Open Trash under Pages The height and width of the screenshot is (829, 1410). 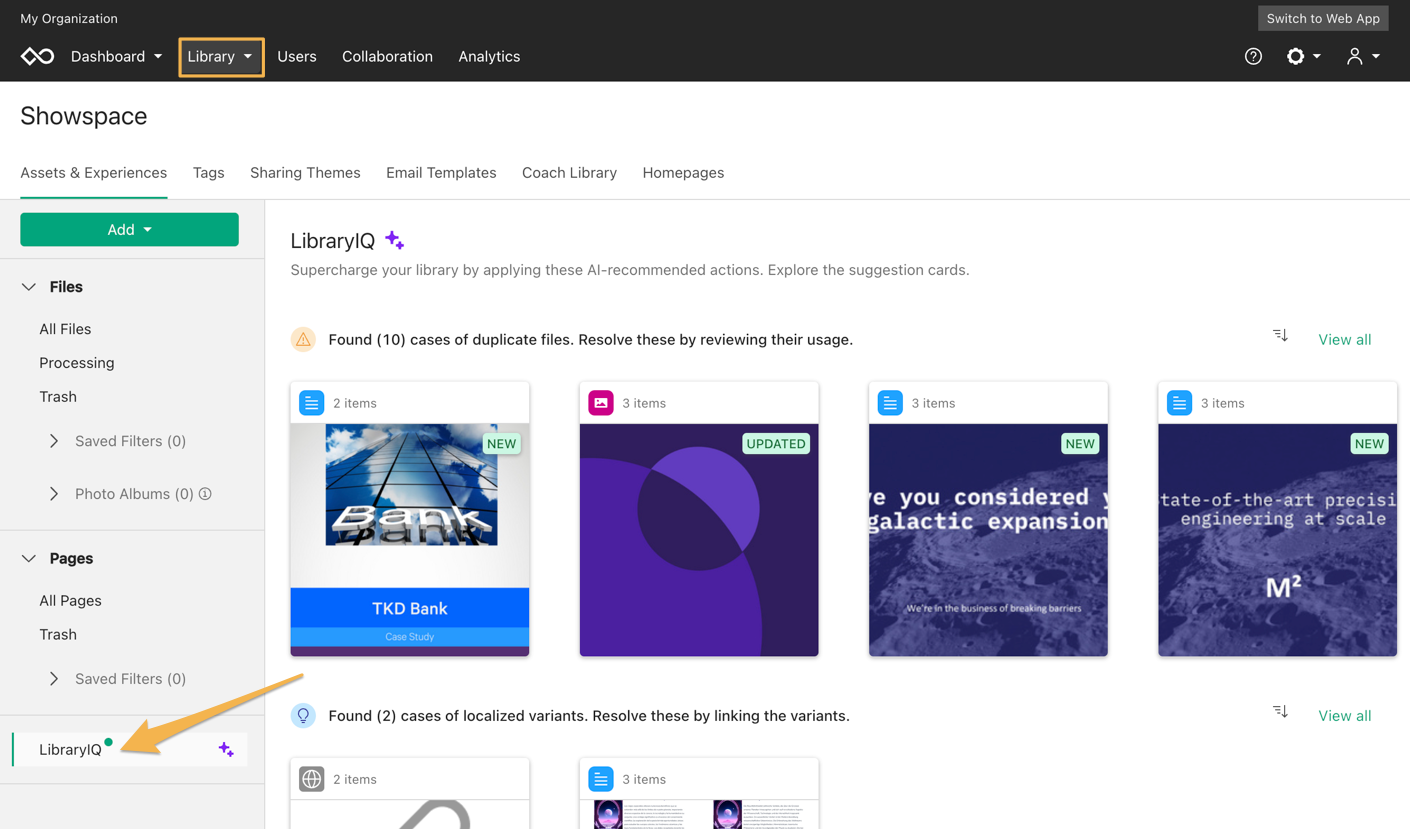pyautogui.click(x=58, y=635)
